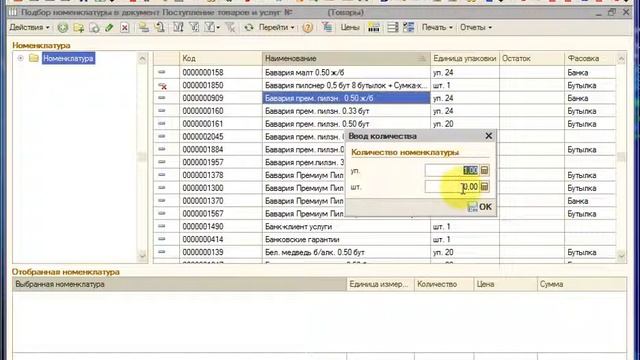This screenshot has width=640, height=360.
Task: Click code cell 0000000909
Action: (x=220, y=98)
